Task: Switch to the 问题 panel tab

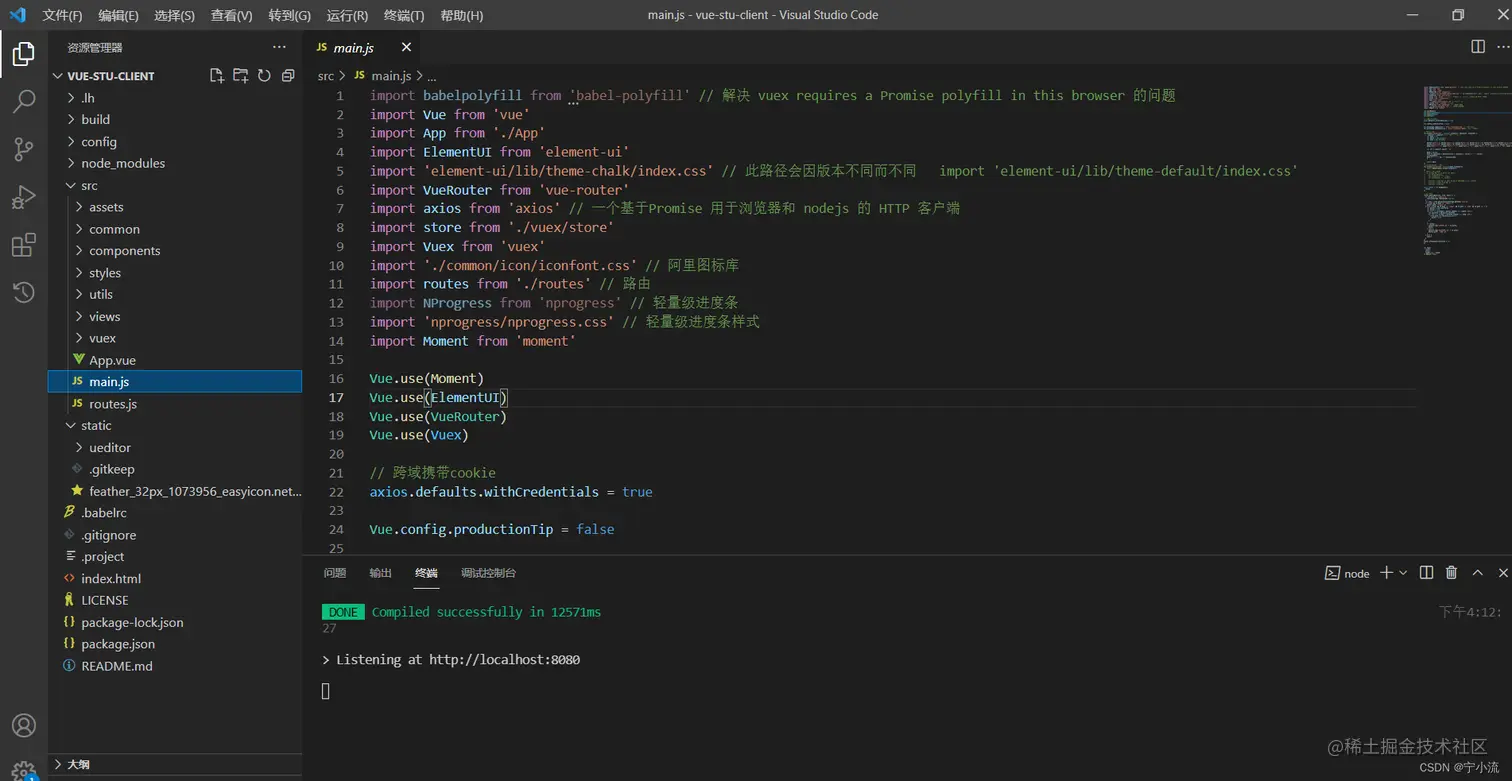Action: point(335,573)
